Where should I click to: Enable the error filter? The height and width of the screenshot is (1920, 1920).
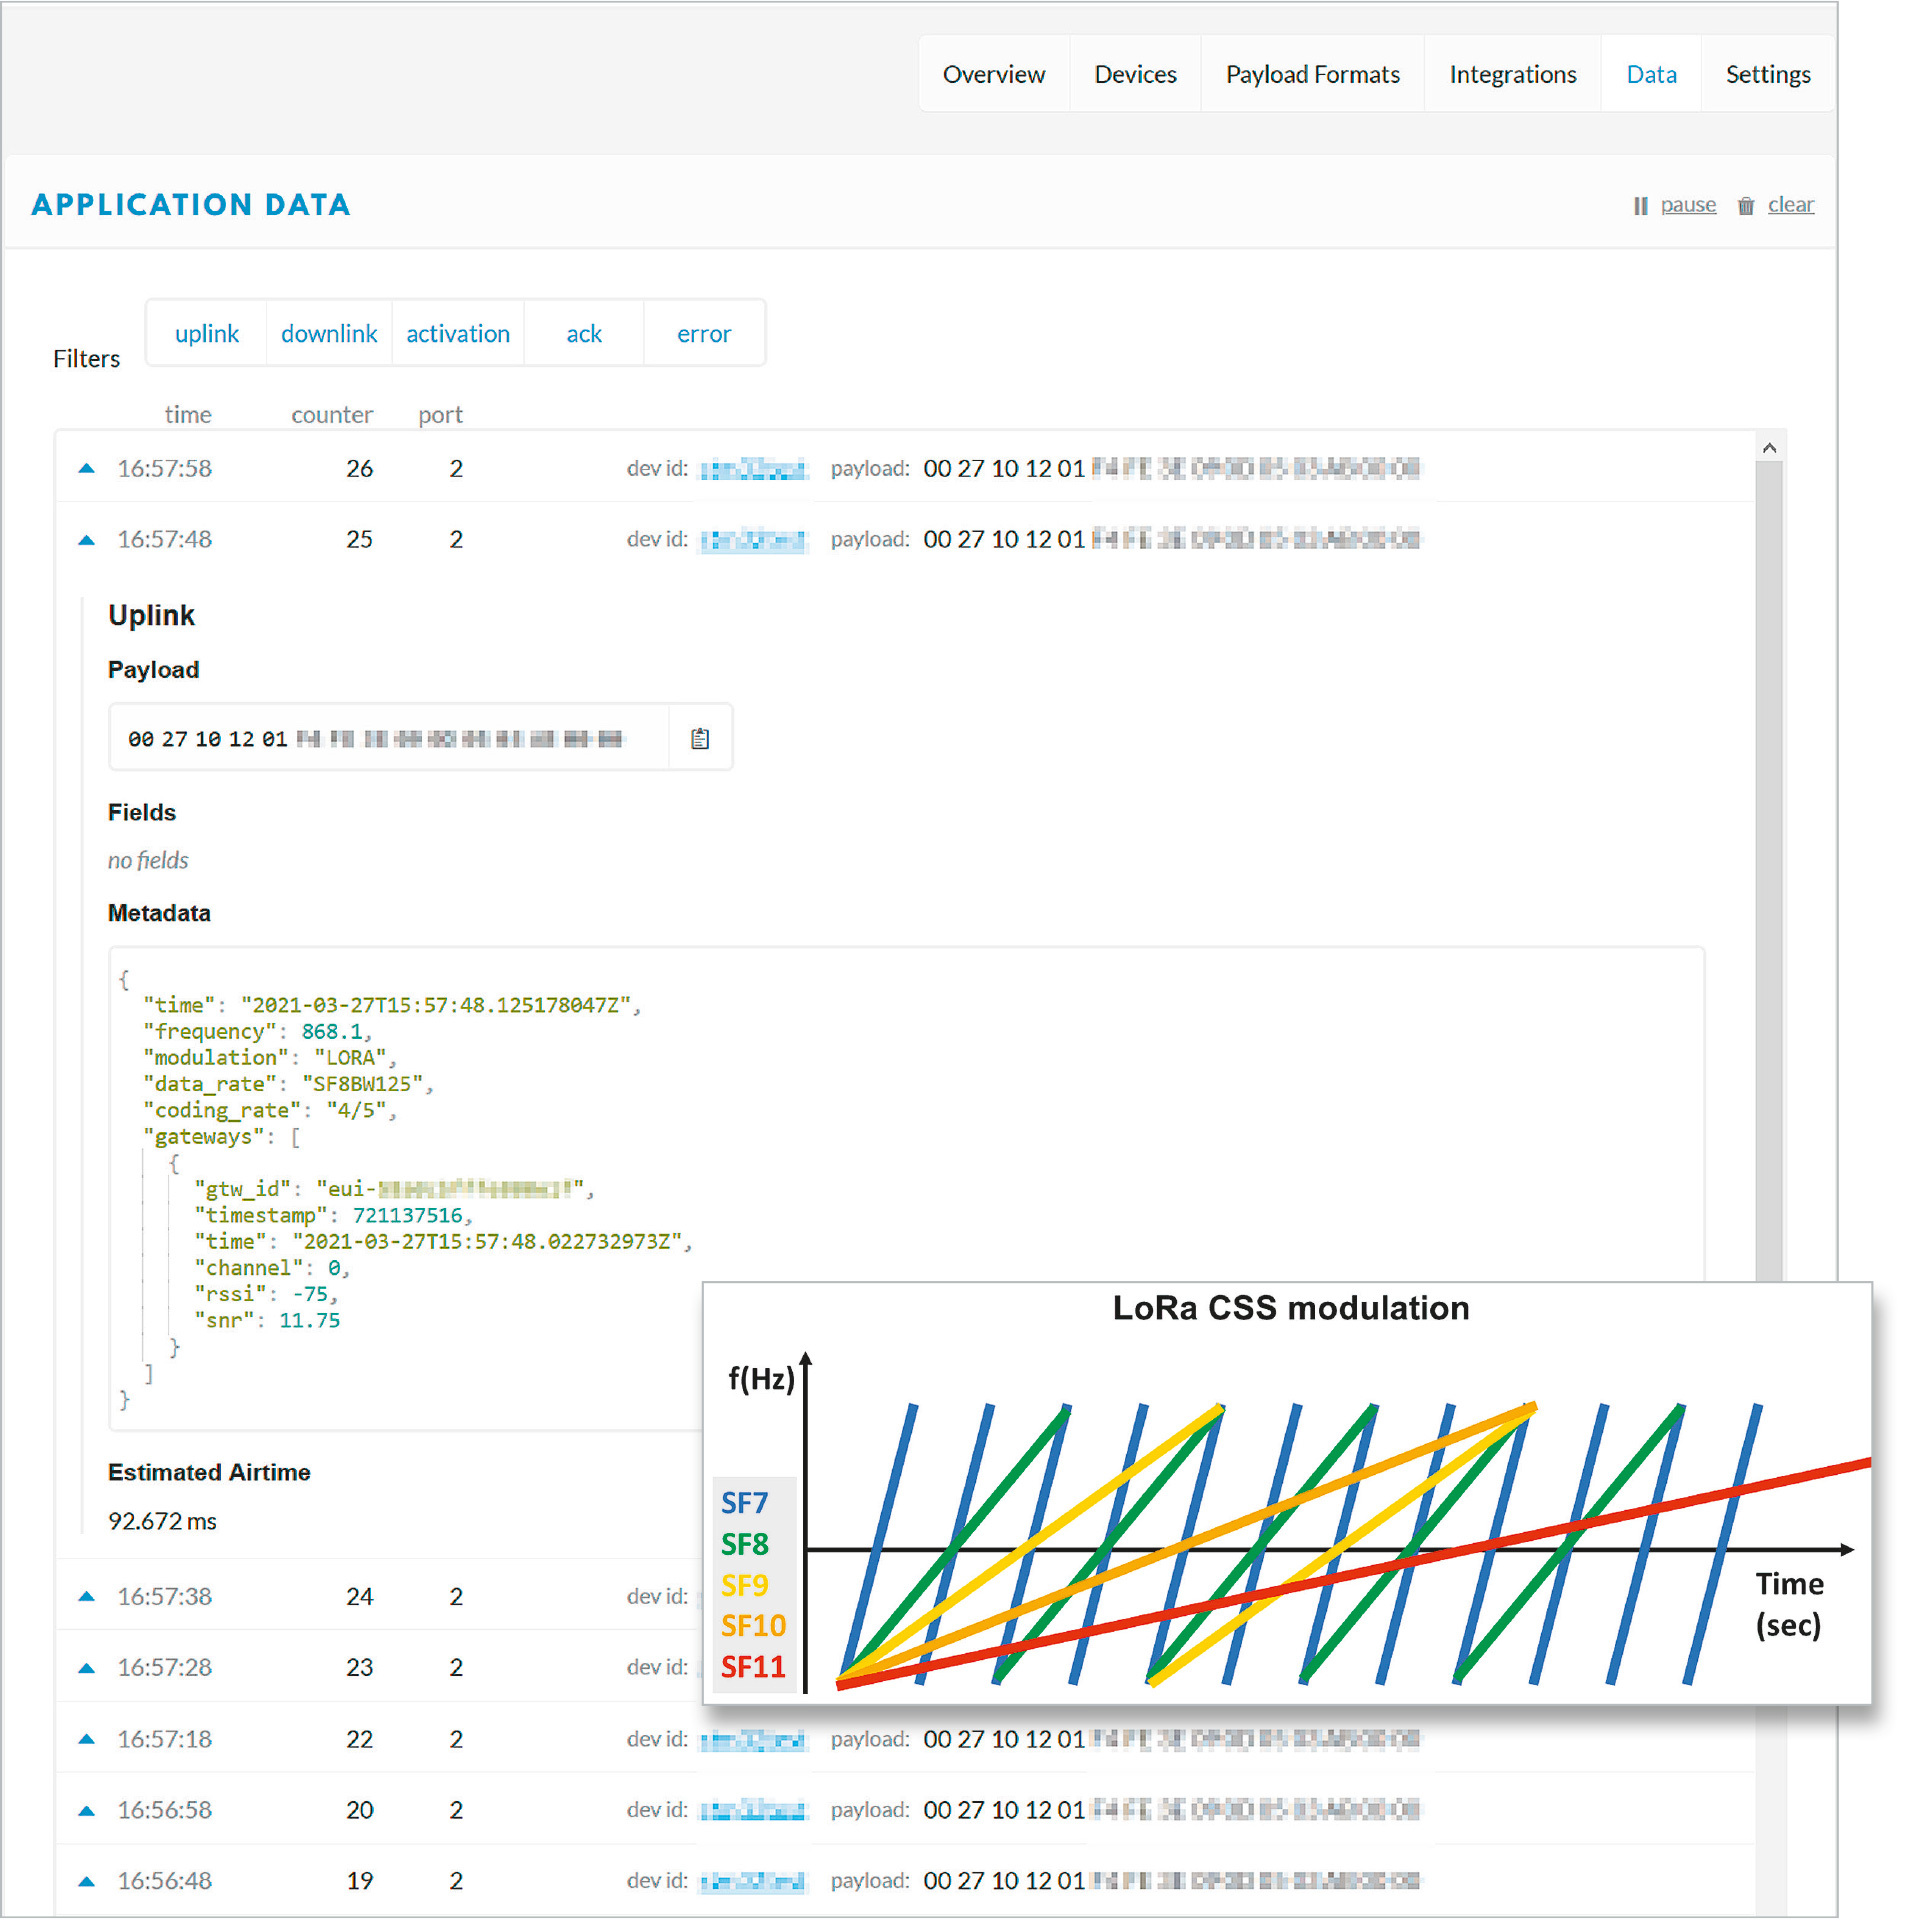point(704,333)
